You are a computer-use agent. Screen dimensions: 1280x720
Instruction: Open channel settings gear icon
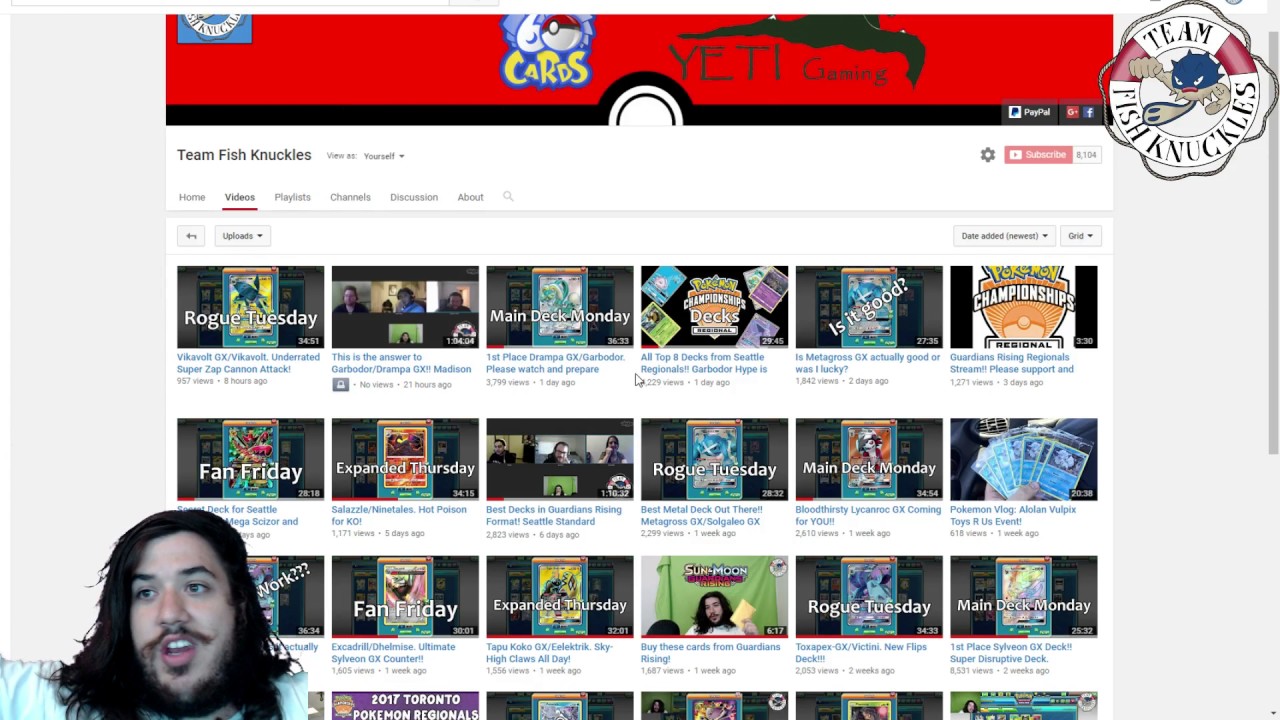[x=987, y=155]
